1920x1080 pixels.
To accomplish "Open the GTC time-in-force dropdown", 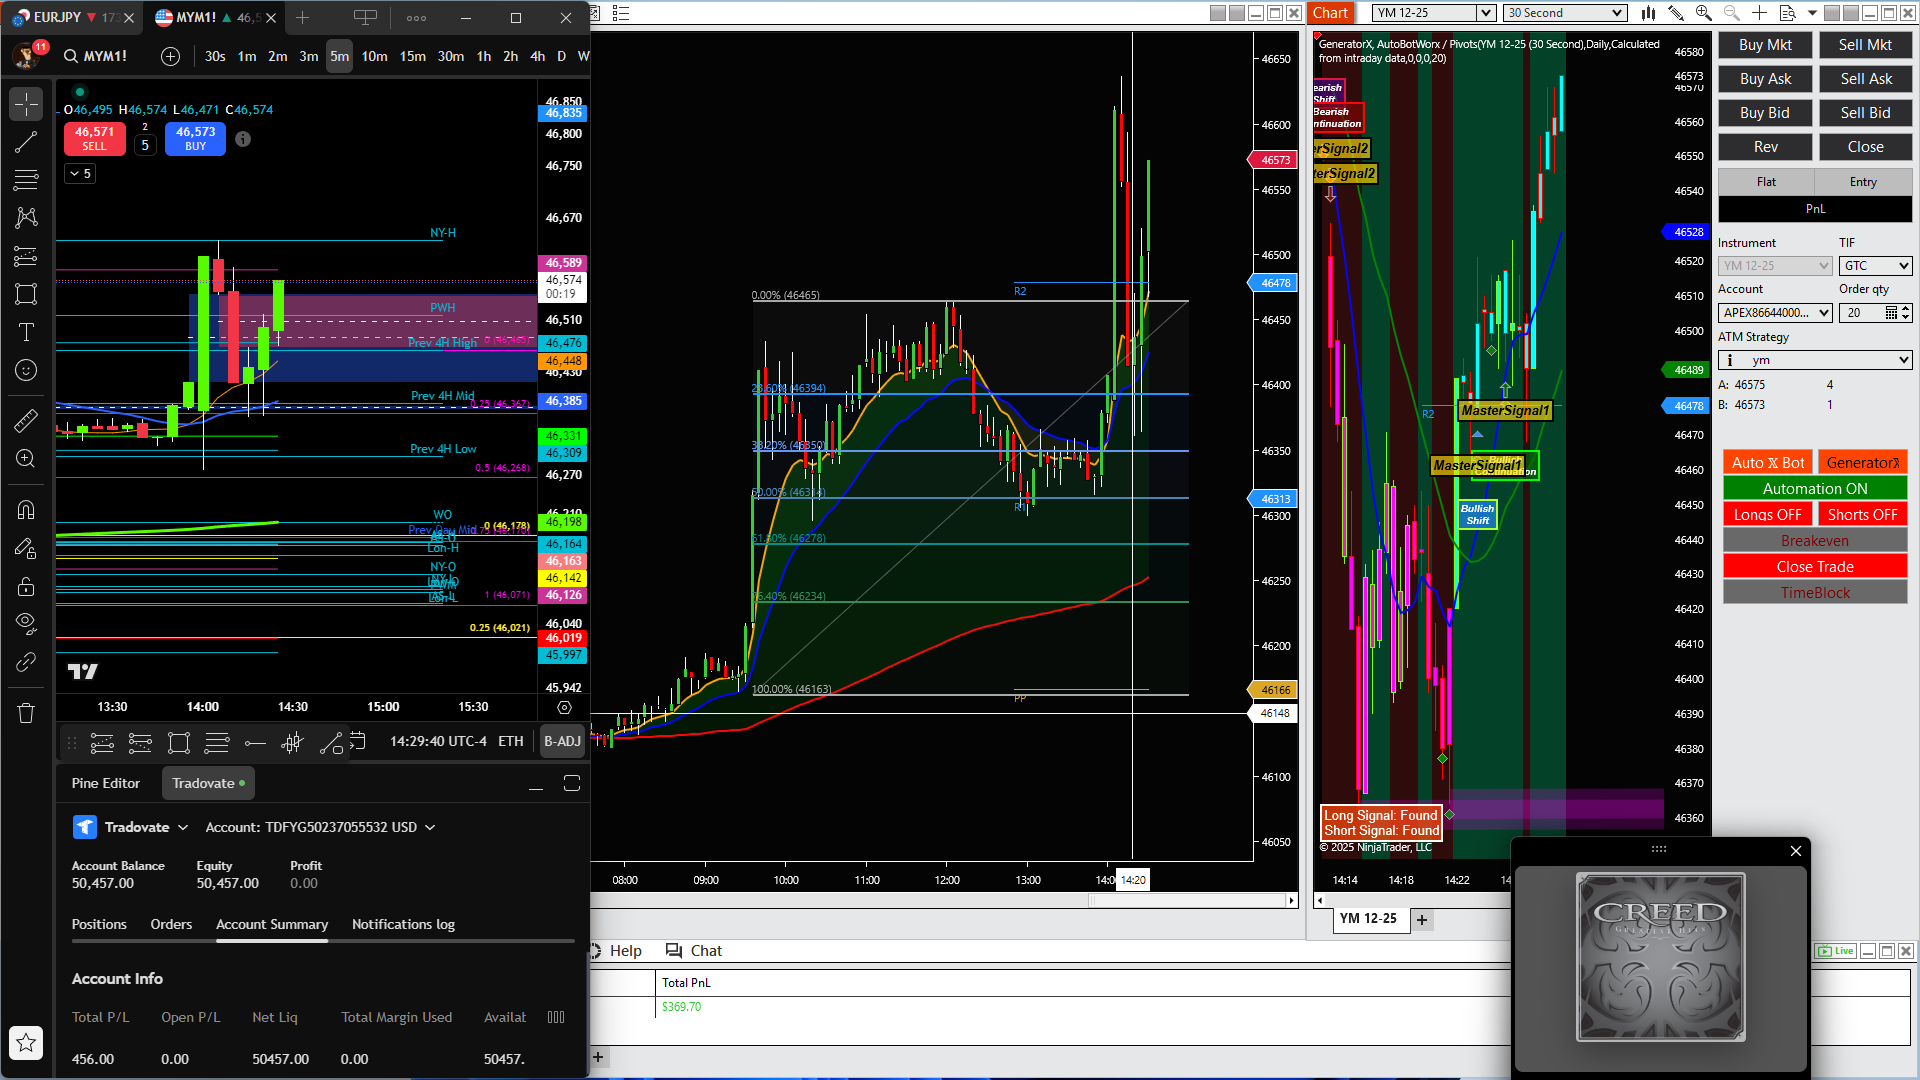I will tap(1876, 266).
